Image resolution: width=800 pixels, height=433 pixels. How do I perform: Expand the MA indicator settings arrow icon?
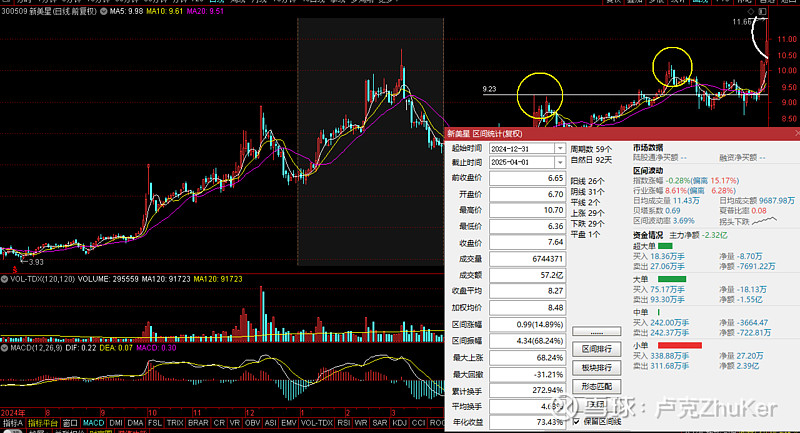[x=104, y=11]
